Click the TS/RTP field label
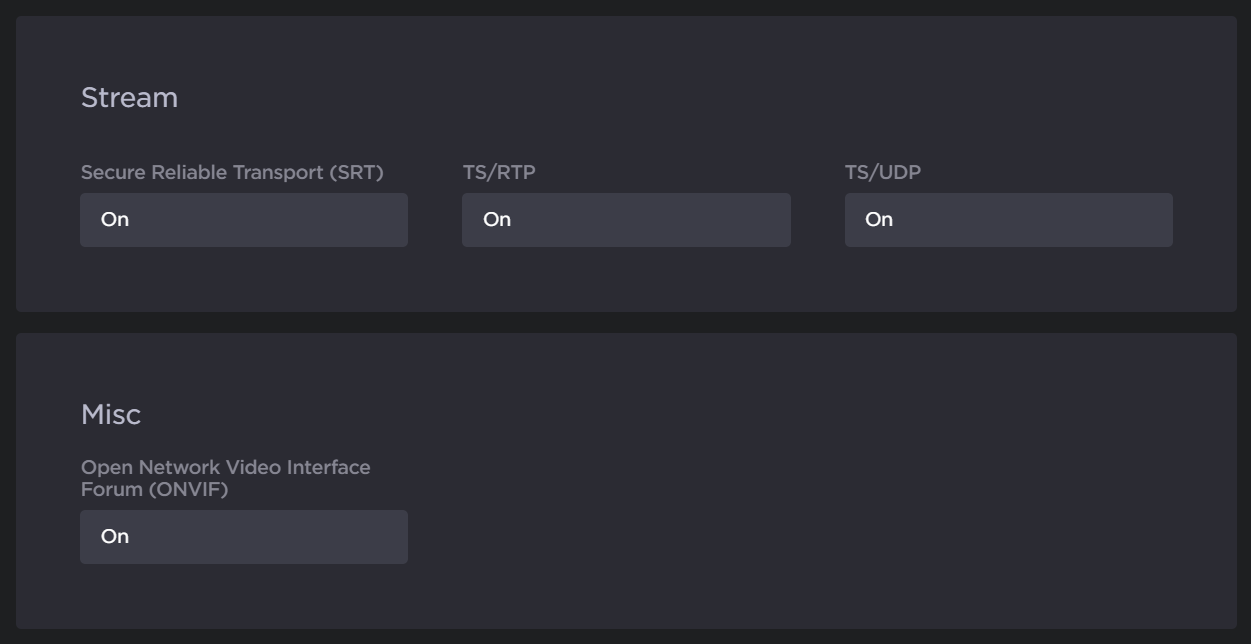 (498, 172)
